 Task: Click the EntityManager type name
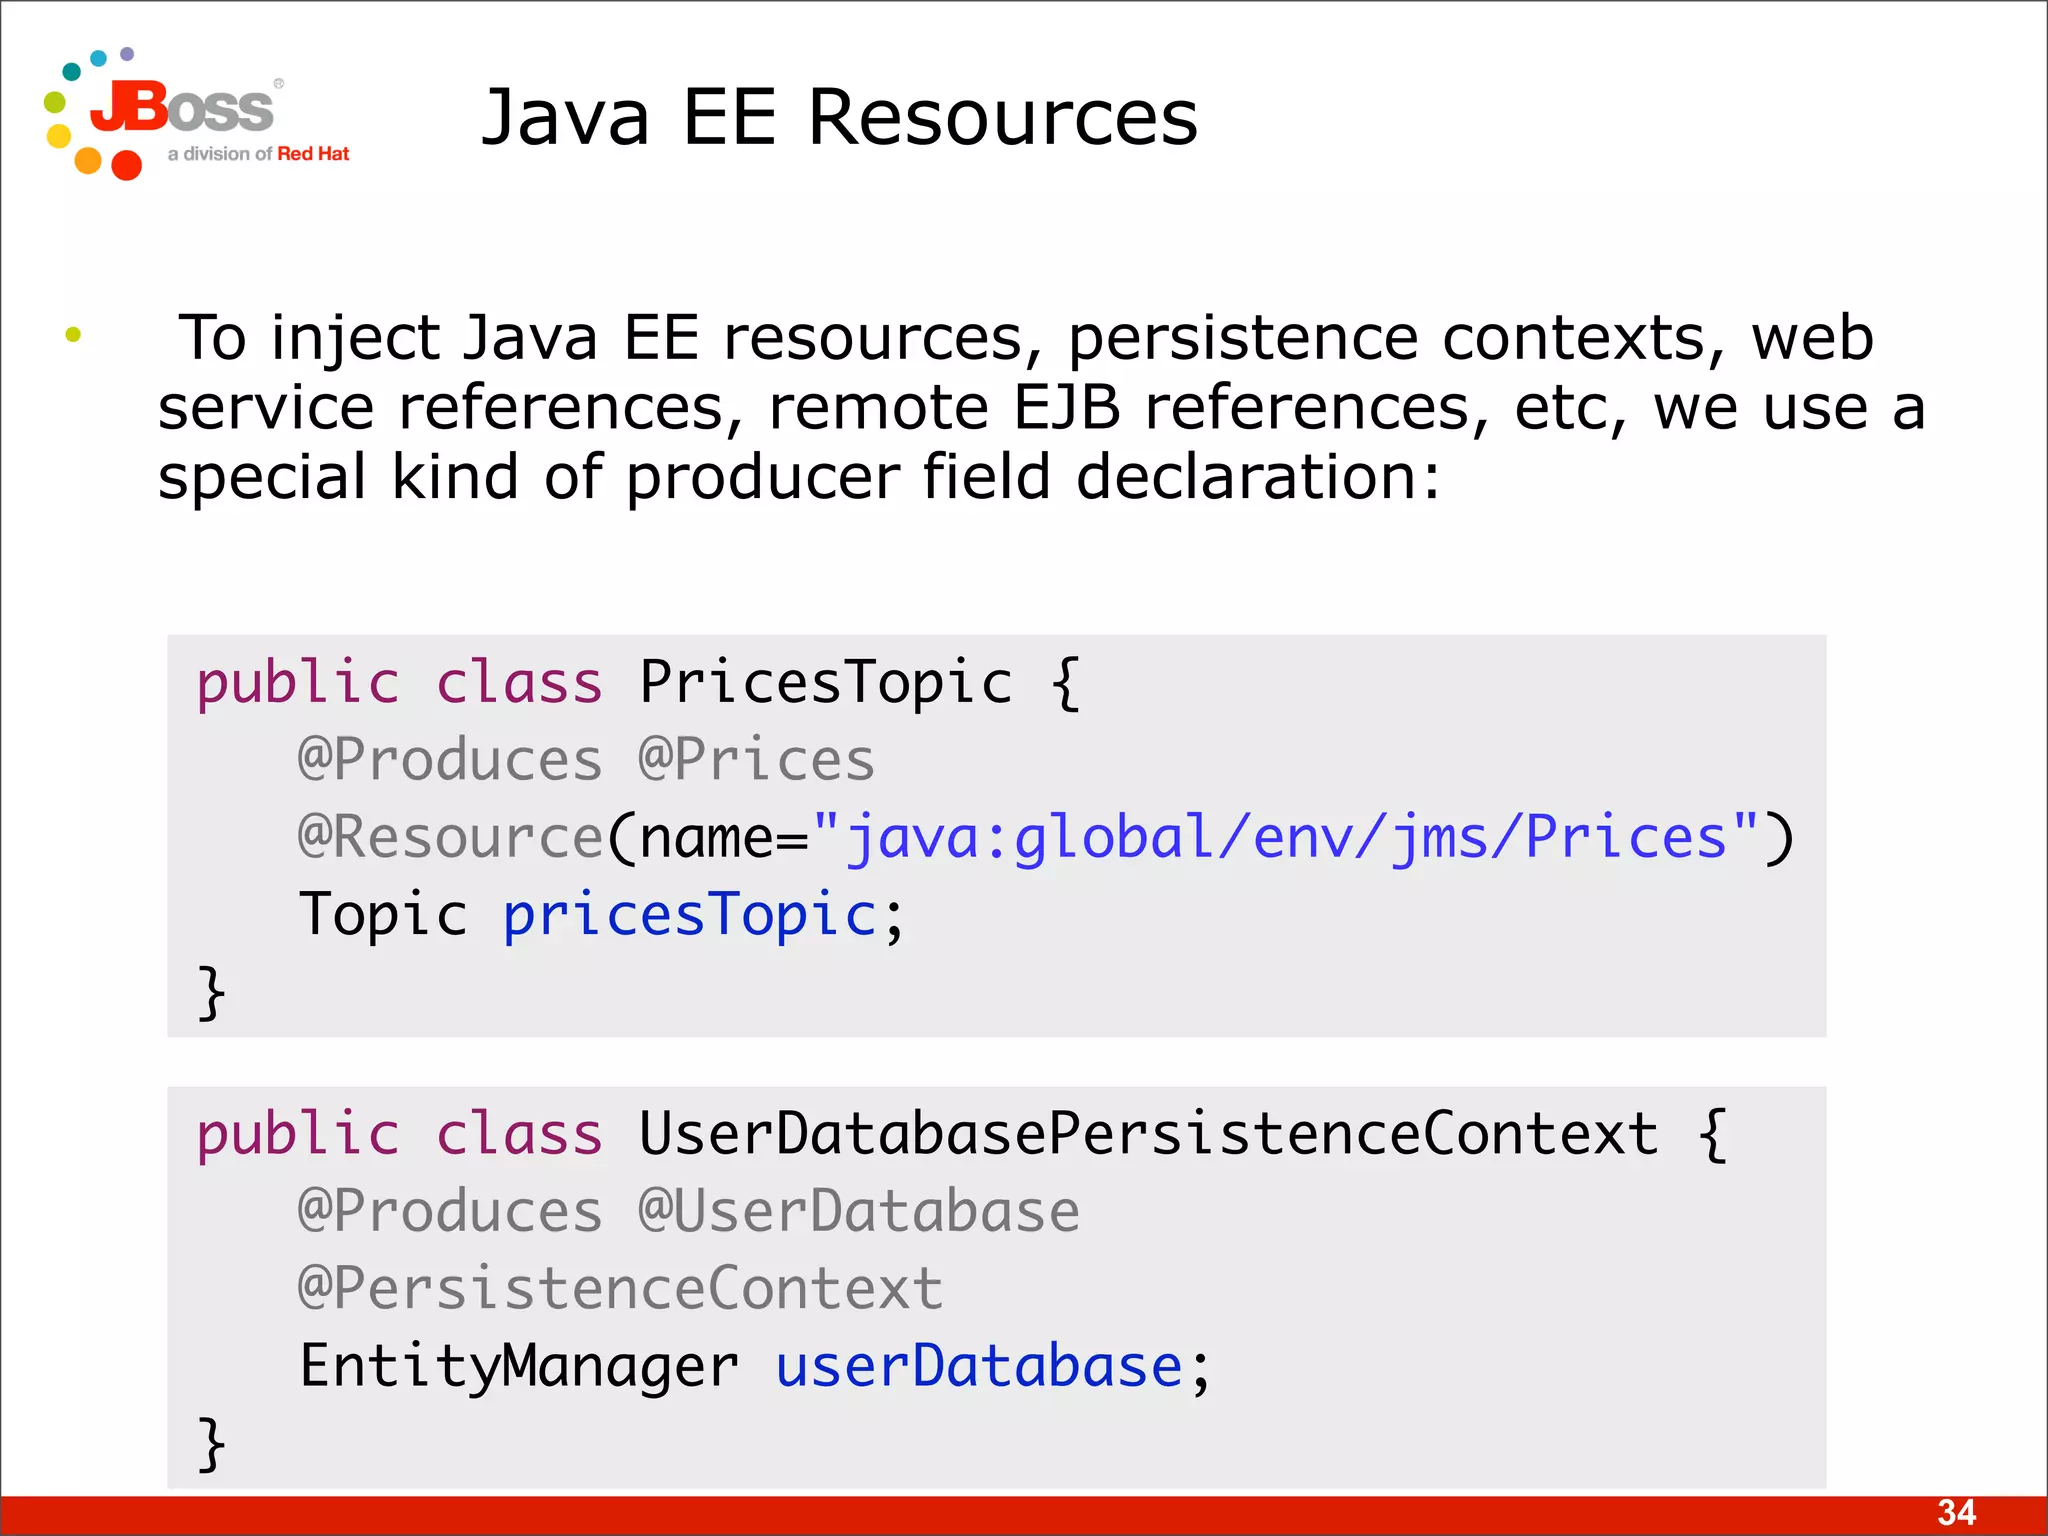point(518,1367)
